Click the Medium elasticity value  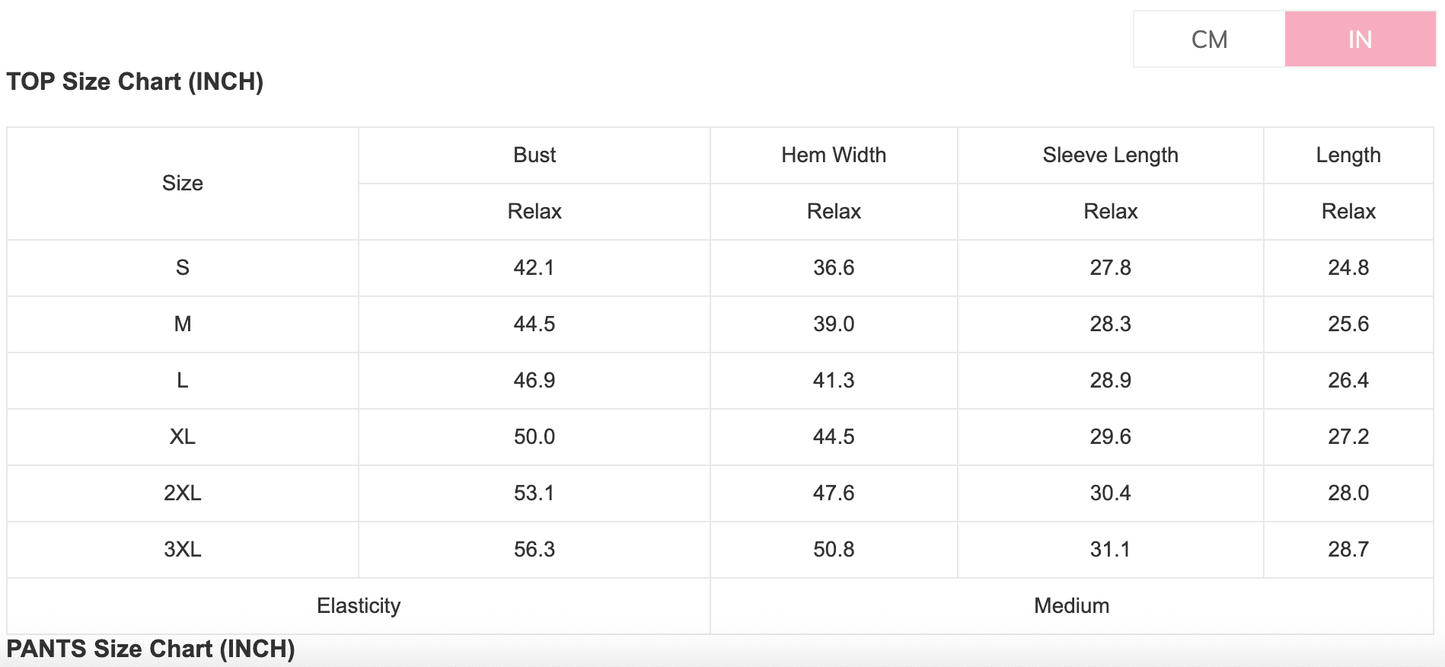point(1071,605)
